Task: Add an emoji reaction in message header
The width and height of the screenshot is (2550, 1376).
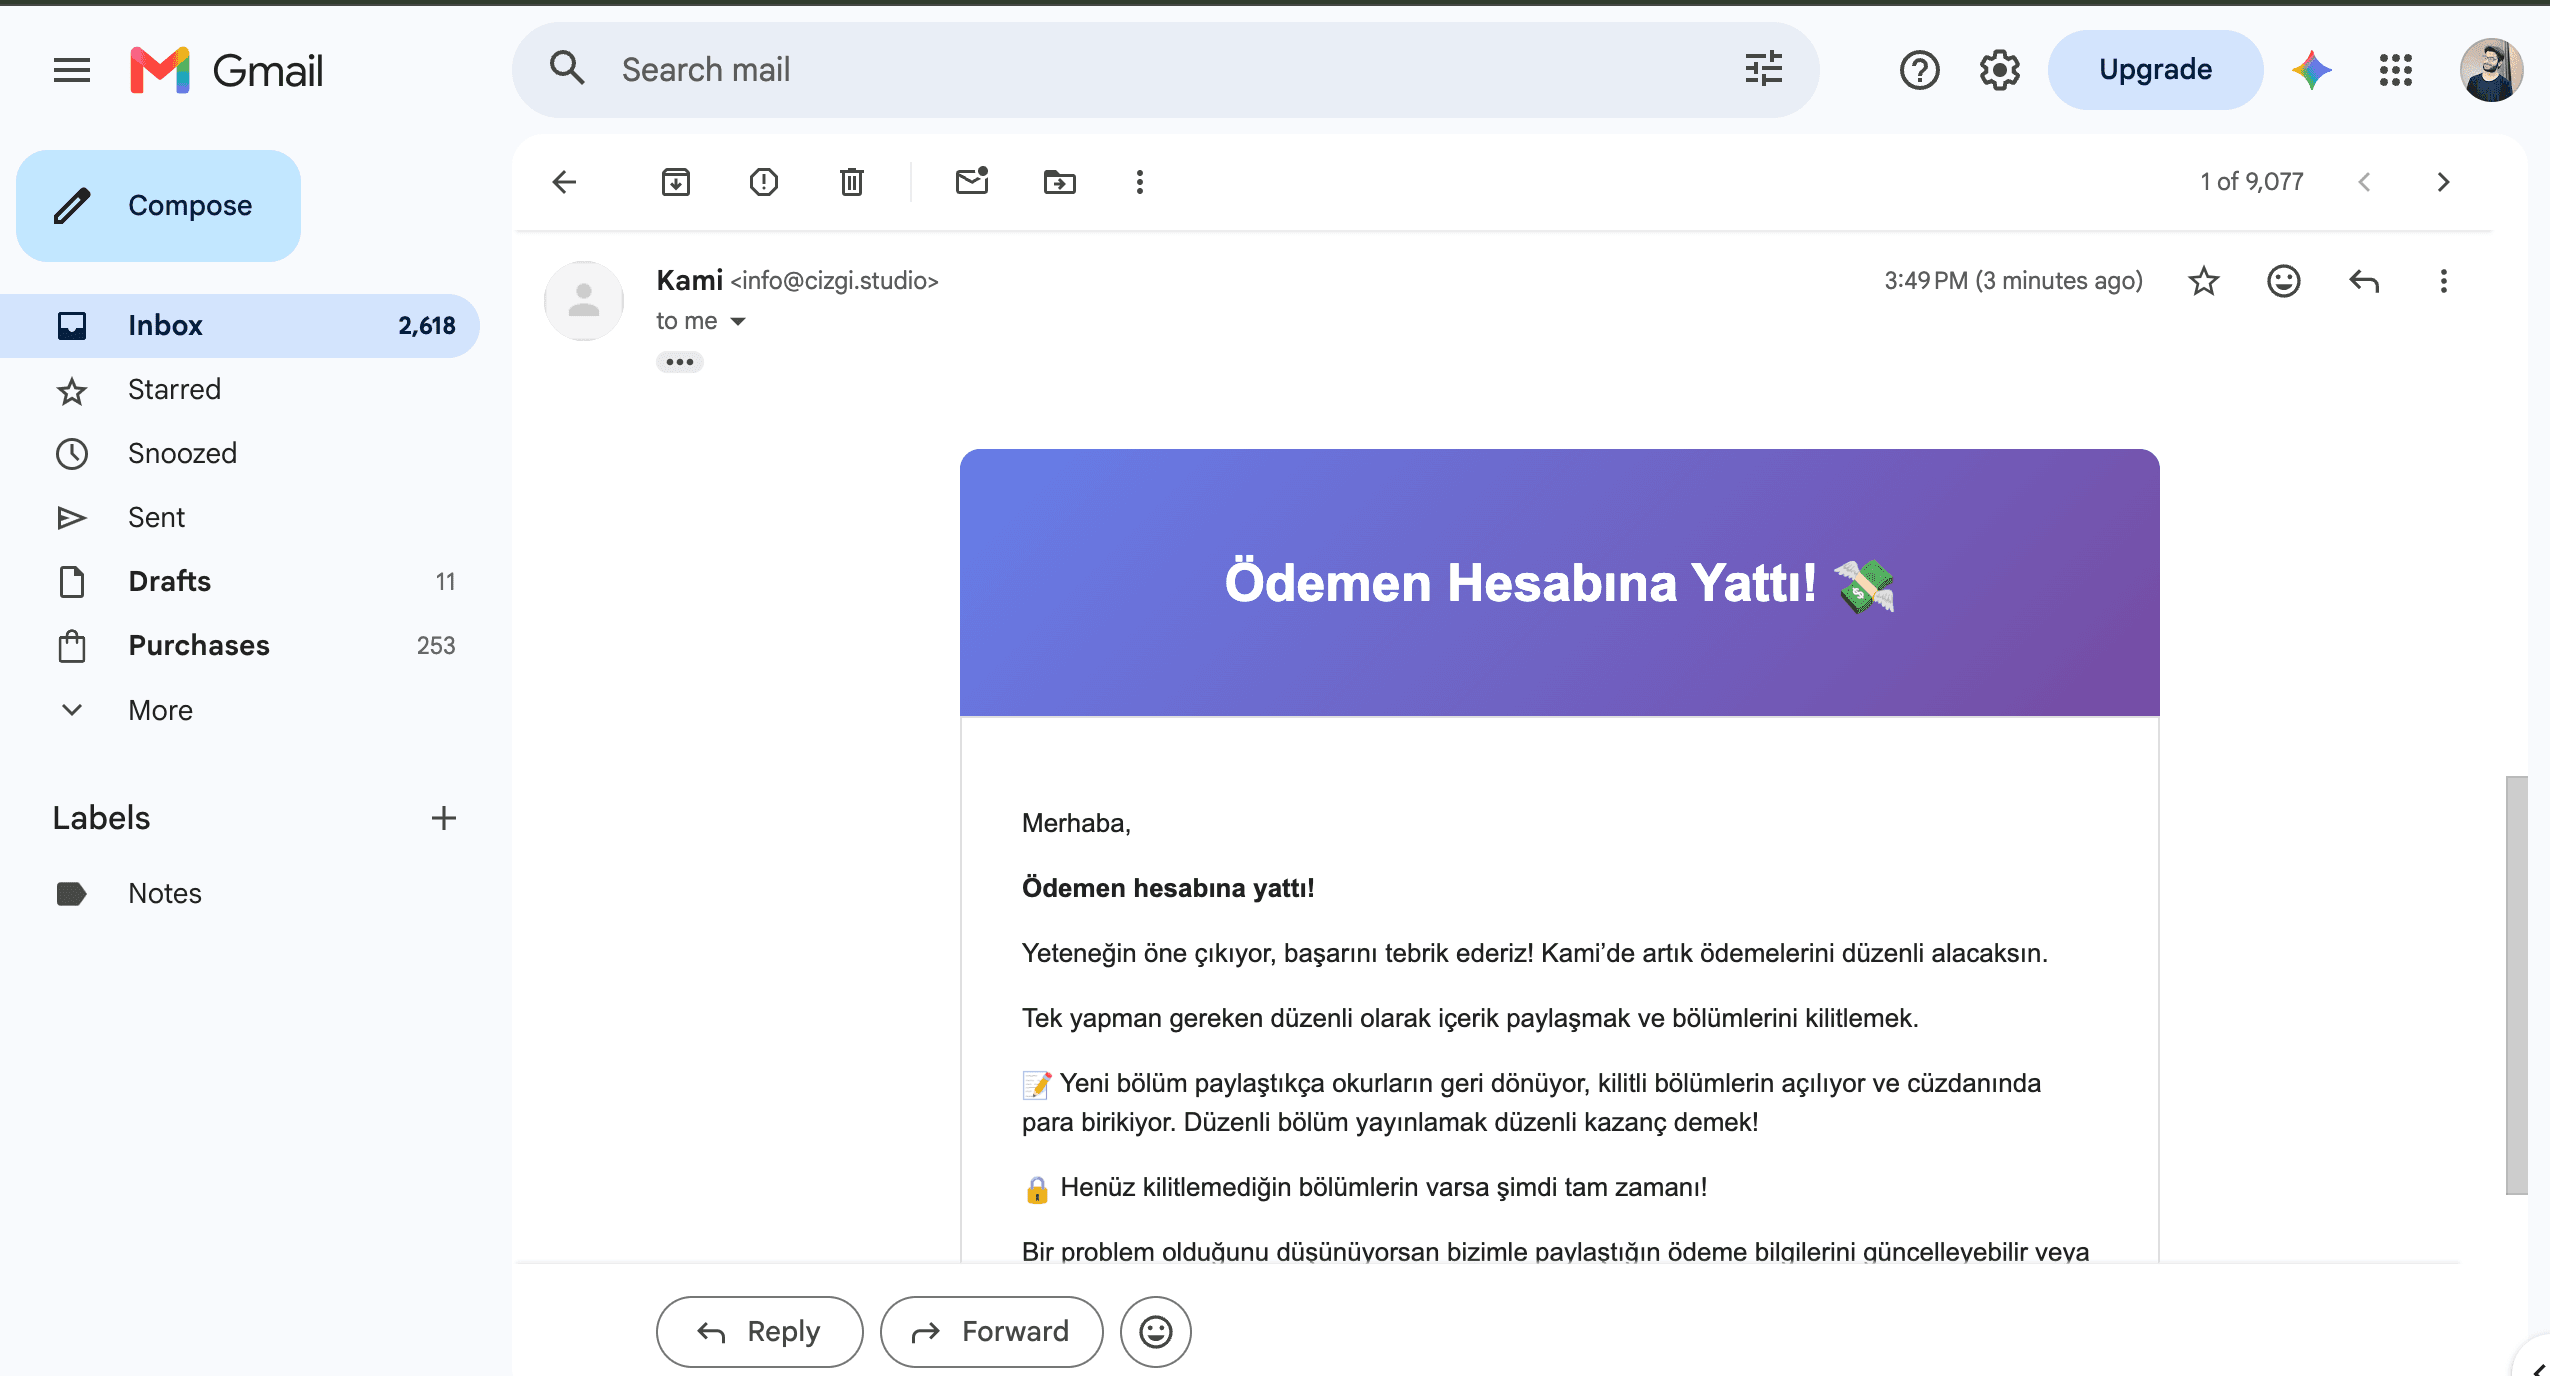Action: point(2284,281)
